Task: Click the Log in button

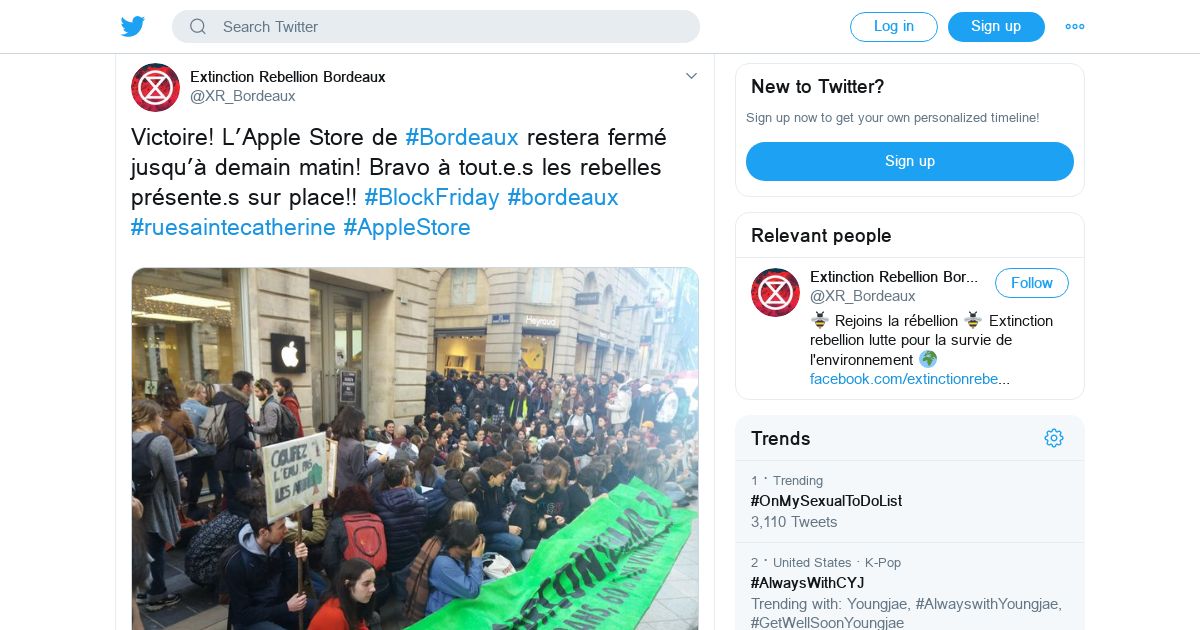Action: coord(894,27)
